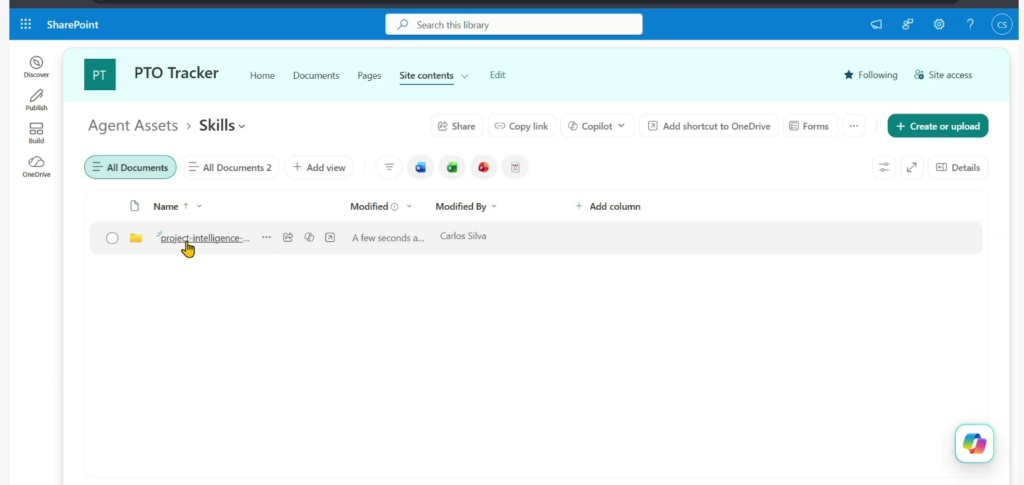Open the megaphone announcements icon
The height and width of the screenshot is (485, 1024).
coord(876,25)
